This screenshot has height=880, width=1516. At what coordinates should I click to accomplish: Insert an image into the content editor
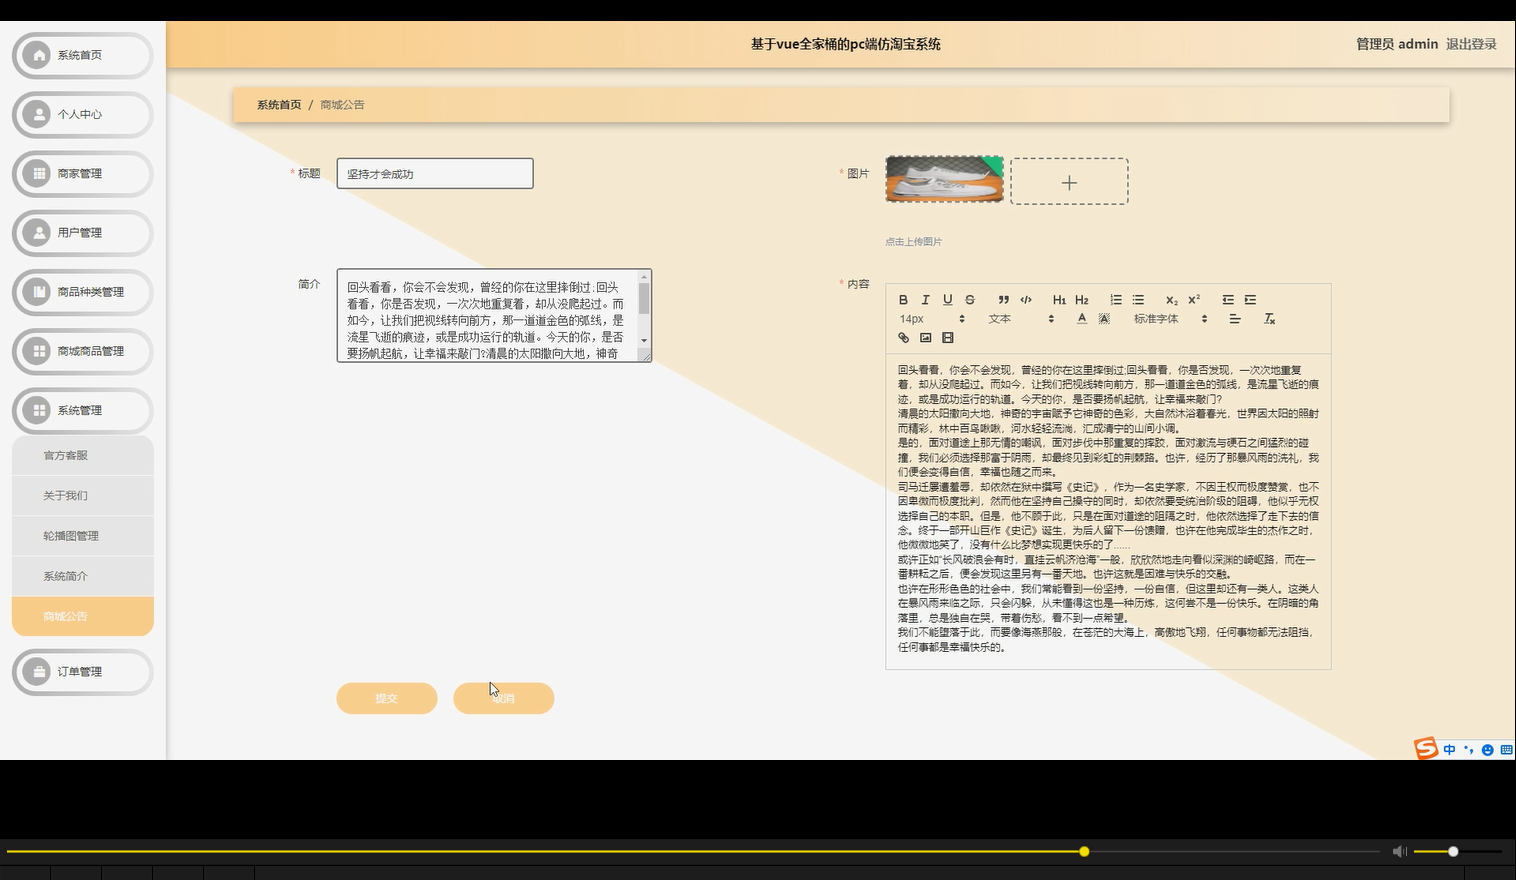click(x=925, y=338)
